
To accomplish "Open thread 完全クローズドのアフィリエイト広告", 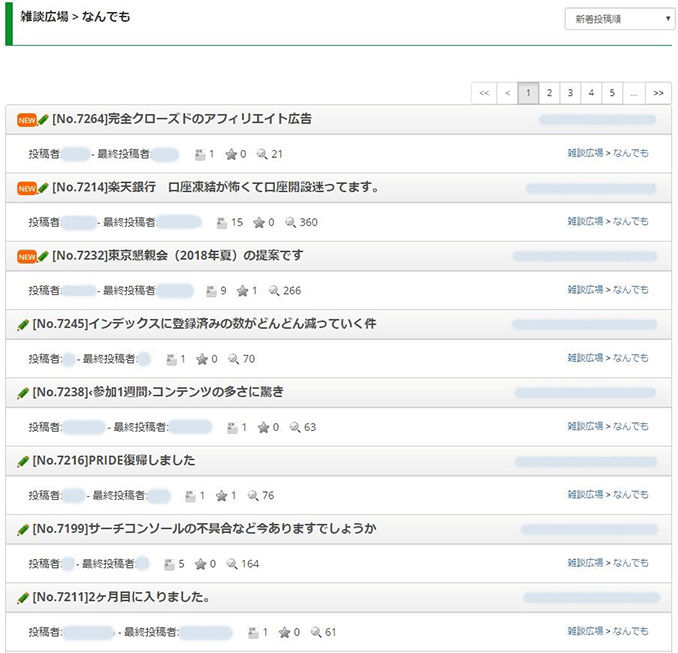I will tap(181, 119).
